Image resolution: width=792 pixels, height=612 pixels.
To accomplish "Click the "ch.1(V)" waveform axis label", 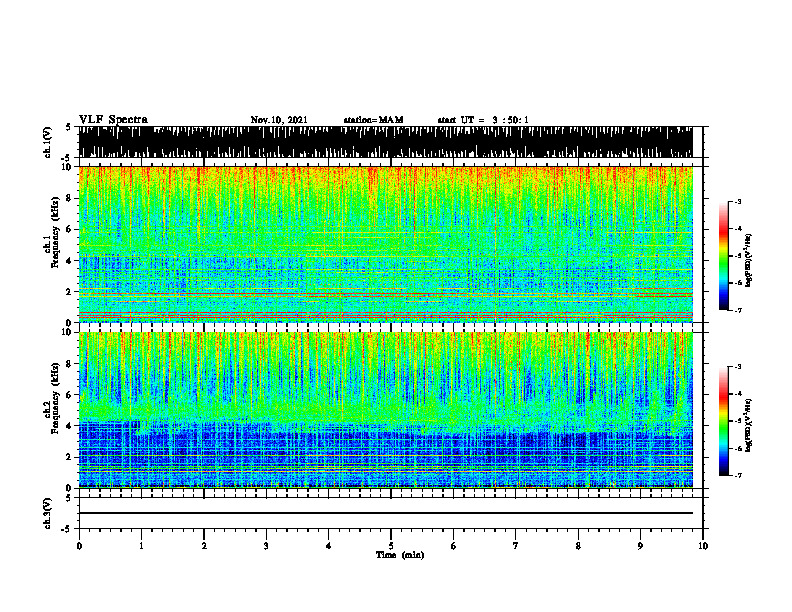I will pos(48,142).
